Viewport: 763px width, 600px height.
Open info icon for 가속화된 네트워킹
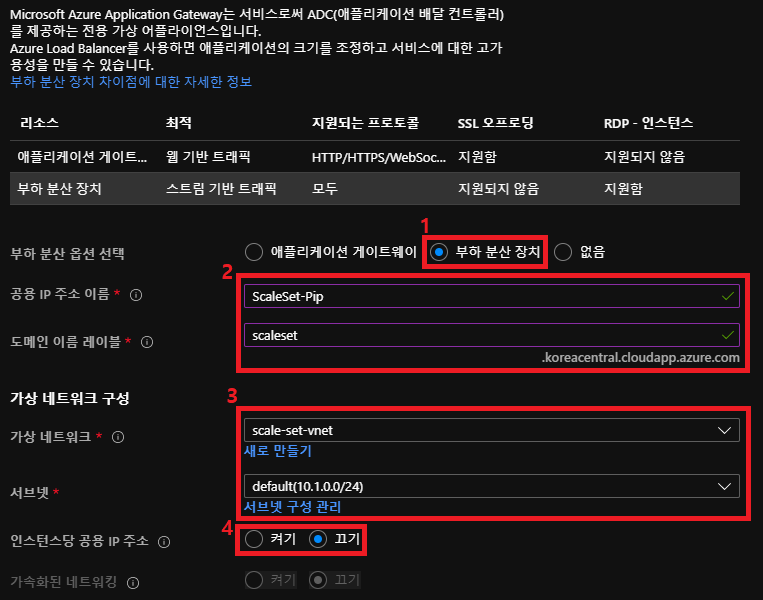[133, 582]
